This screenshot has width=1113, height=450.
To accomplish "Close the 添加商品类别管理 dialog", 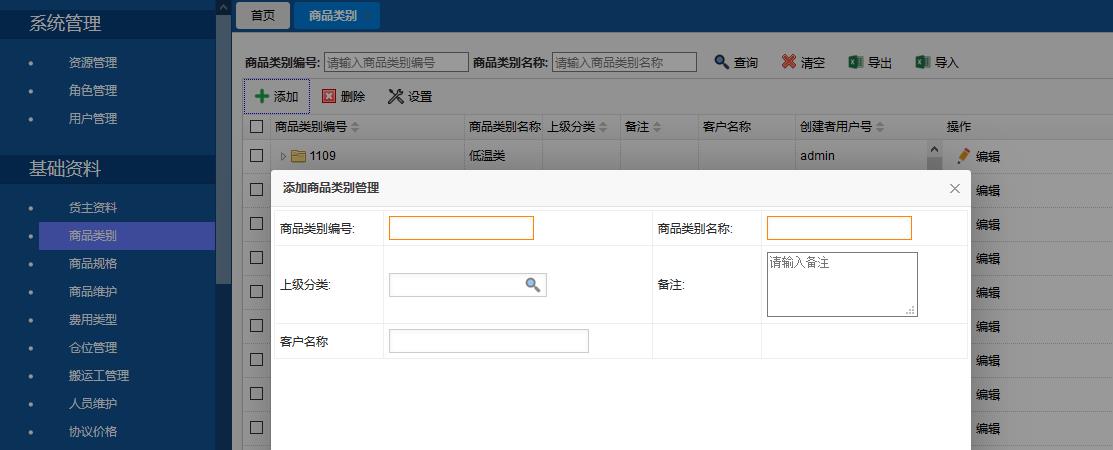I will (954, 188).
